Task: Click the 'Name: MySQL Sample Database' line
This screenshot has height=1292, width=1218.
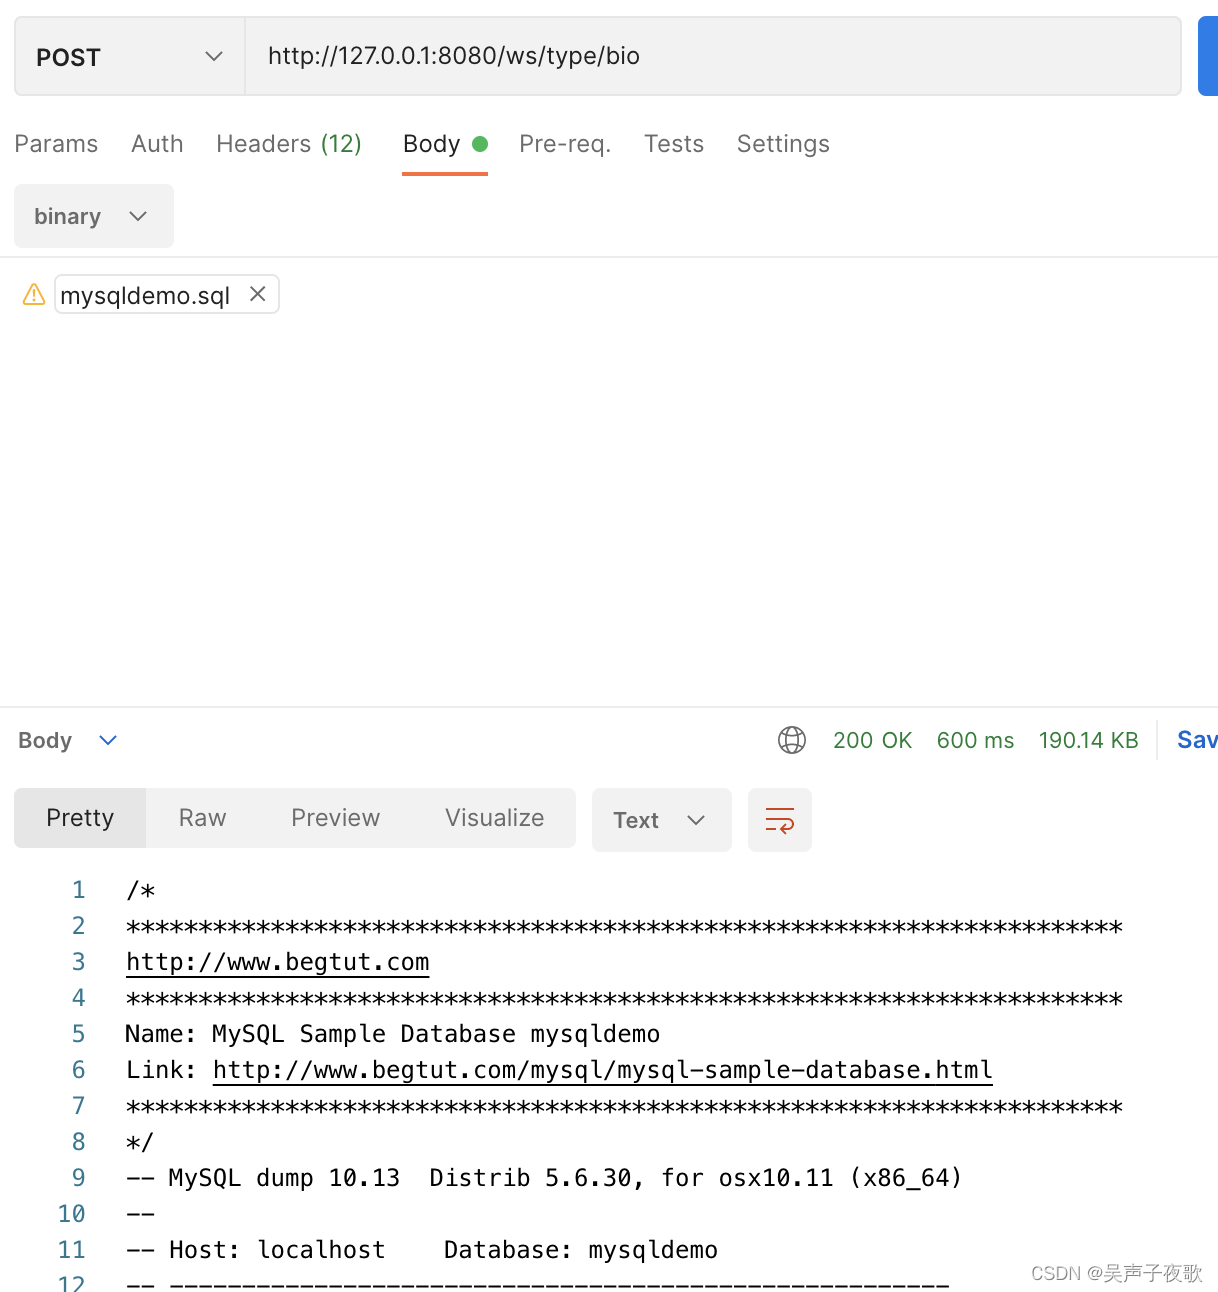Action: coord(393,1034)
